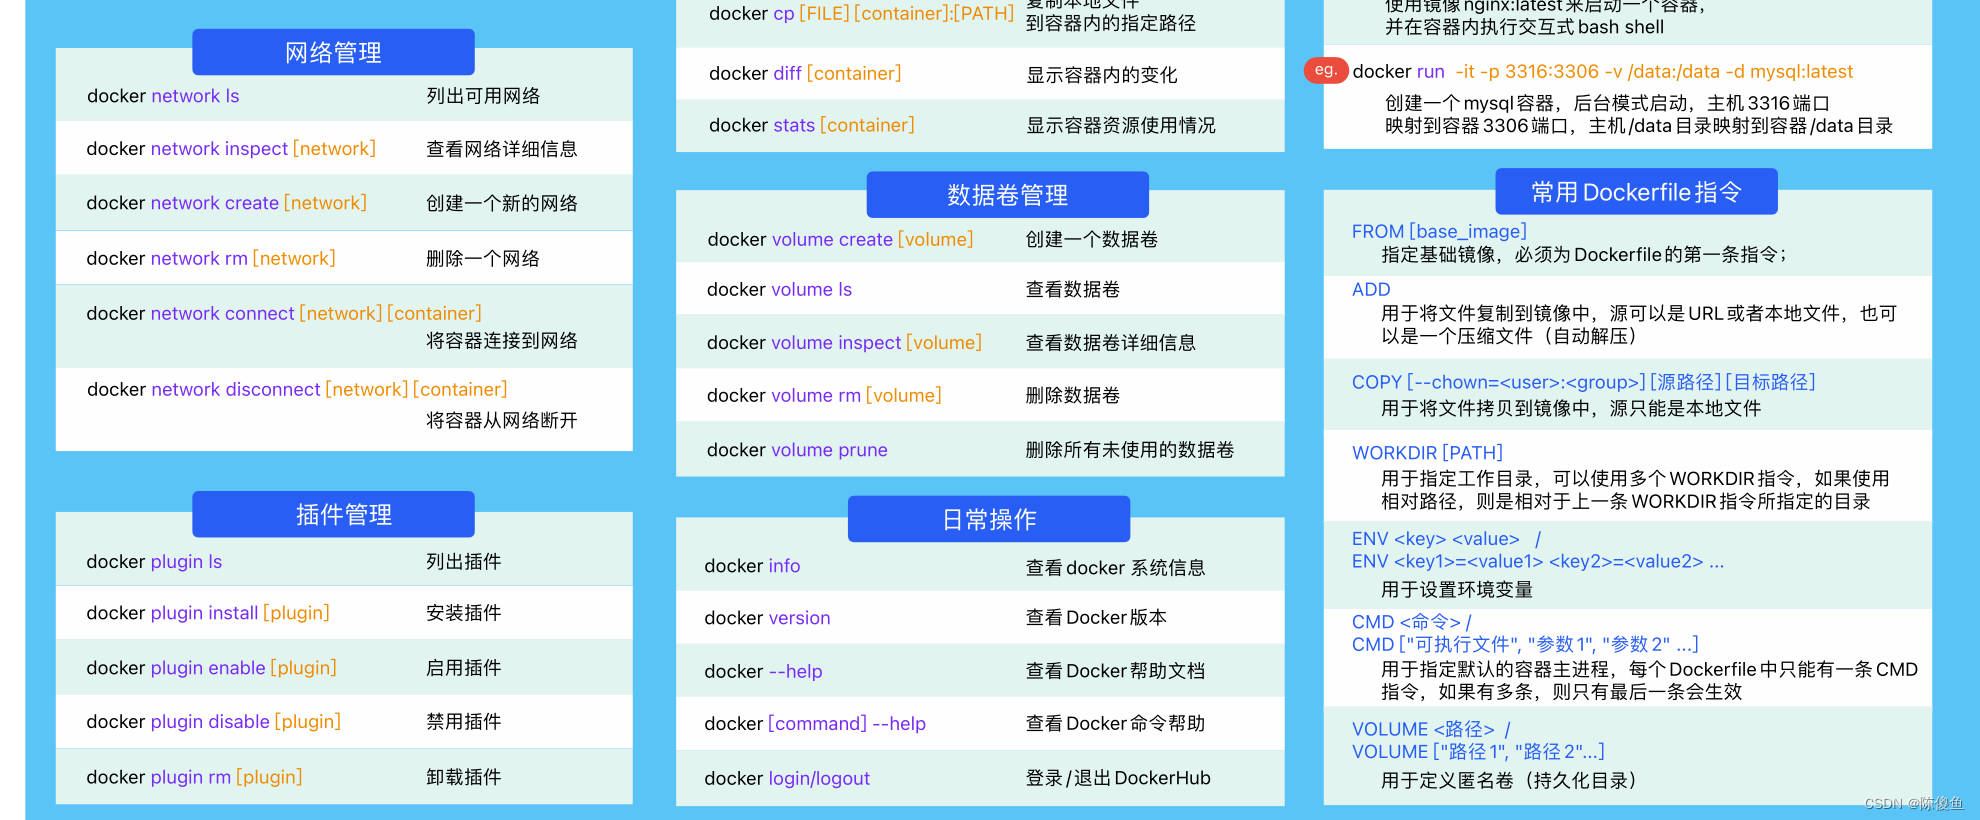Viewport: 1980px width, 820px height.
Task: Click the VOLUME <路径> instruction
Action: (1431, 729)
